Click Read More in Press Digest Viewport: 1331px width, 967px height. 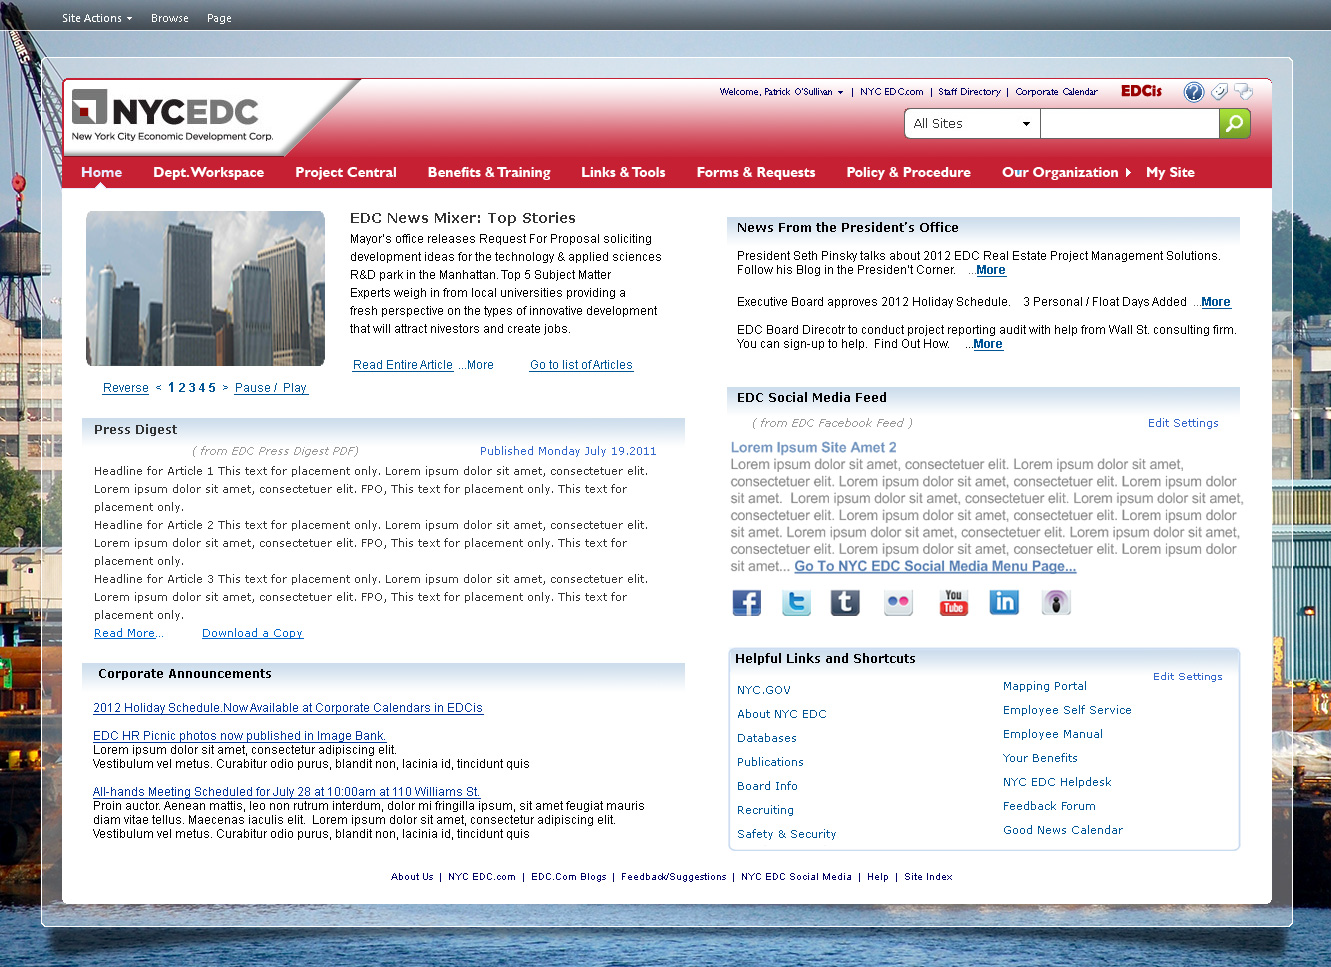(x=125, y=633)
